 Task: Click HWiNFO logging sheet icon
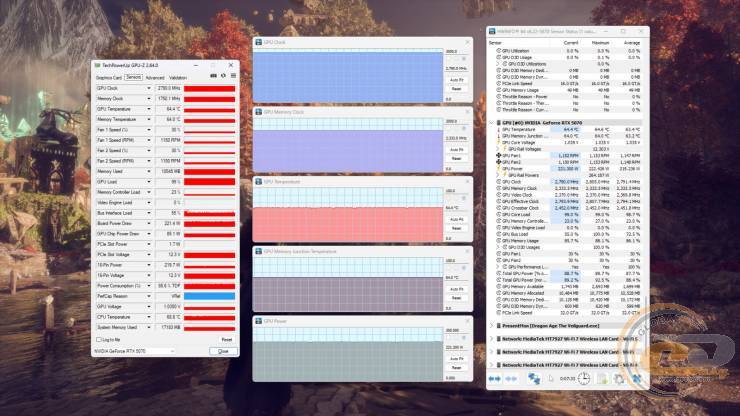tap(602, 379)
